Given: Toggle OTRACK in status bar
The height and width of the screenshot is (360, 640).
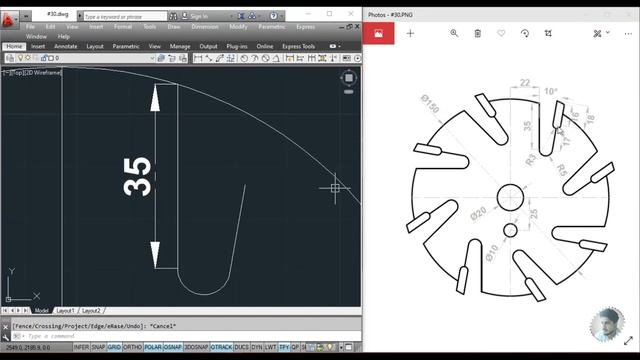Looking at the screenshot, I should click(221, 347).
